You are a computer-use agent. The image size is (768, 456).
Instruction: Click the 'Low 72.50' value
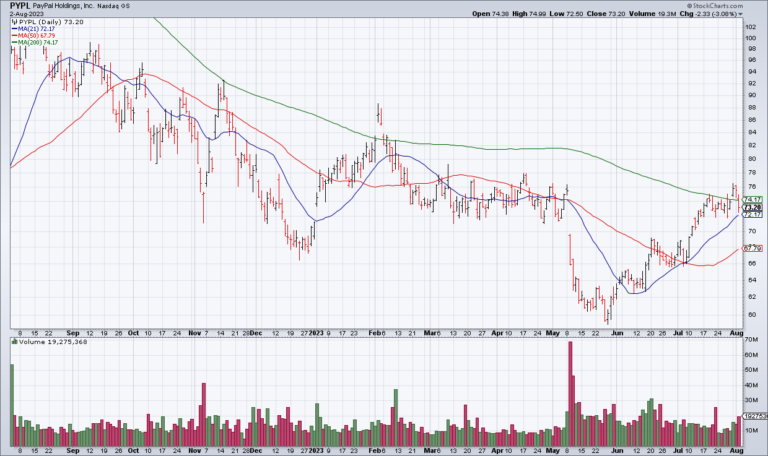tap(566, 14)
